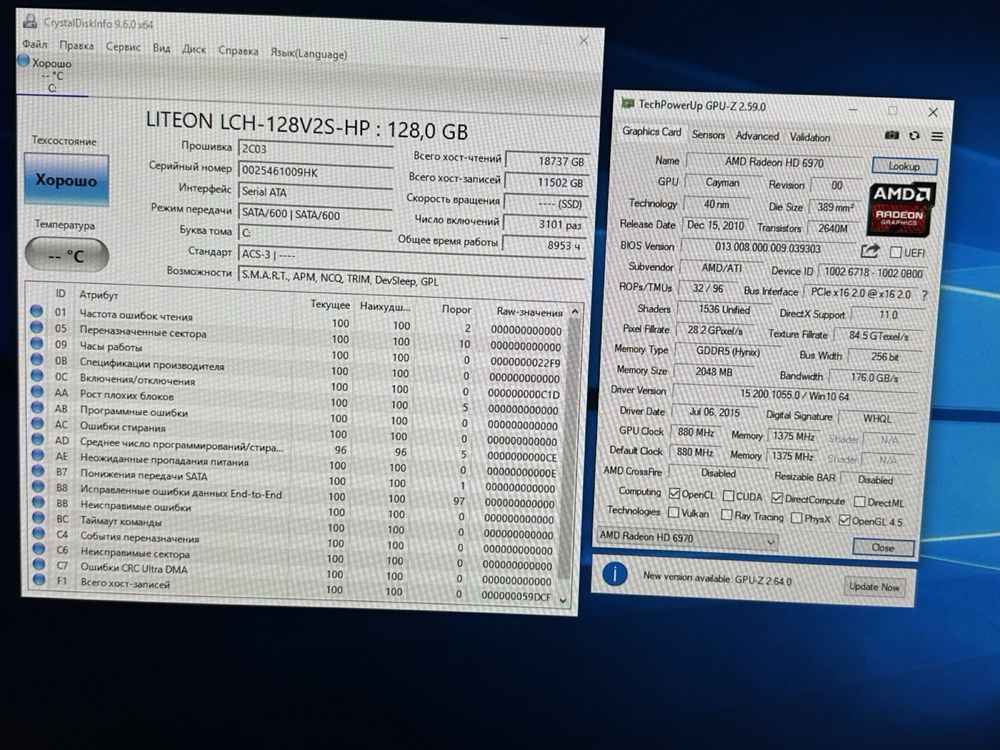
Task: Open the Вид menu
Action: click(161, 48)
